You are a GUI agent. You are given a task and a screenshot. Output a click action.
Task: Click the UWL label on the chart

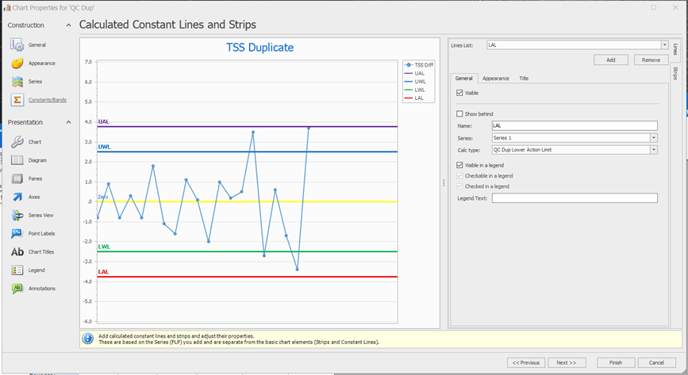[104, 147]
